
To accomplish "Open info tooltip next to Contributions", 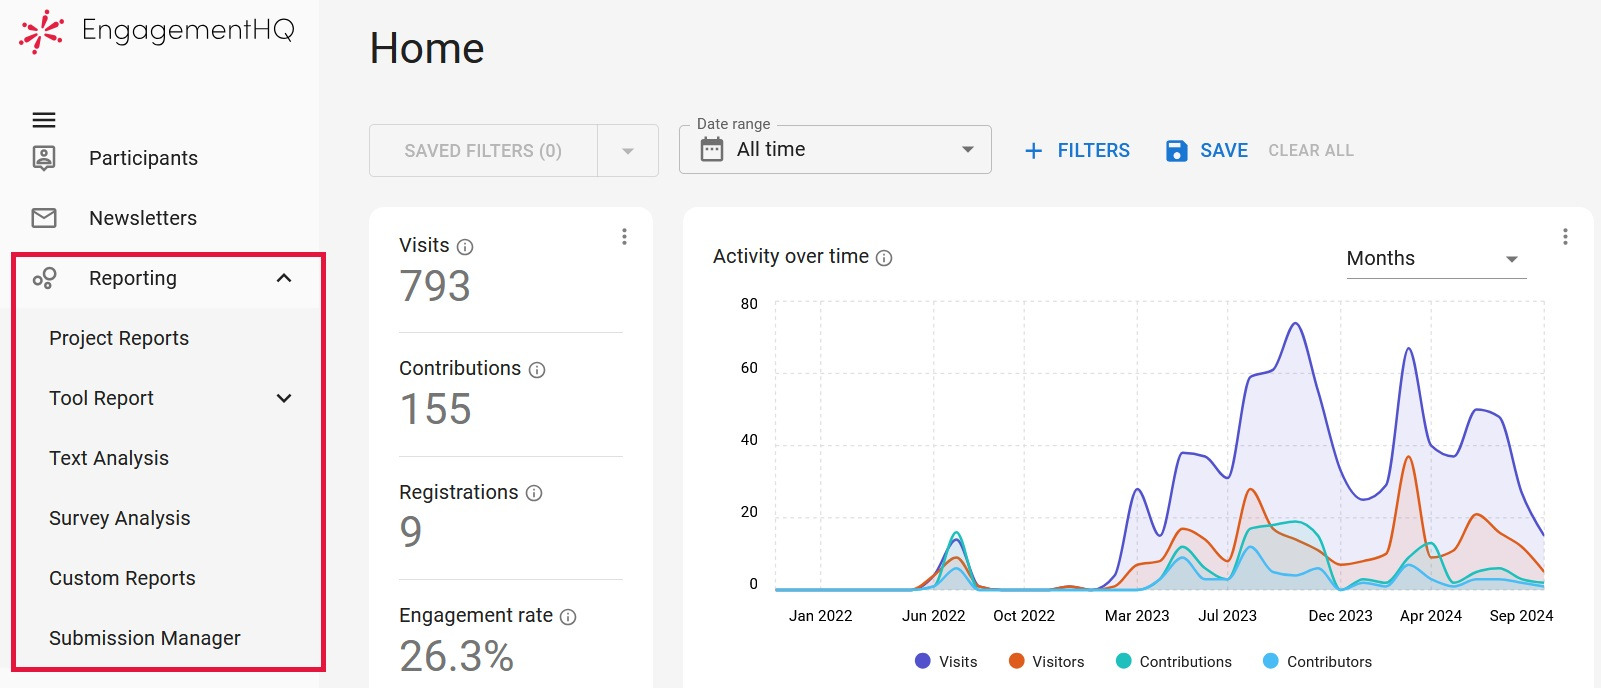I will [x=537, y=370].
